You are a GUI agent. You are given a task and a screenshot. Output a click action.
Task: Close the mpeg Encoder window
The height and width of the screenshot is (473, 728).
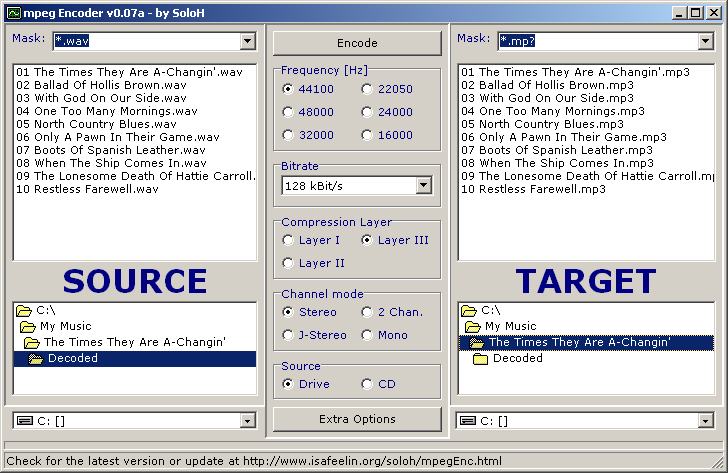[x=714, y=13]
